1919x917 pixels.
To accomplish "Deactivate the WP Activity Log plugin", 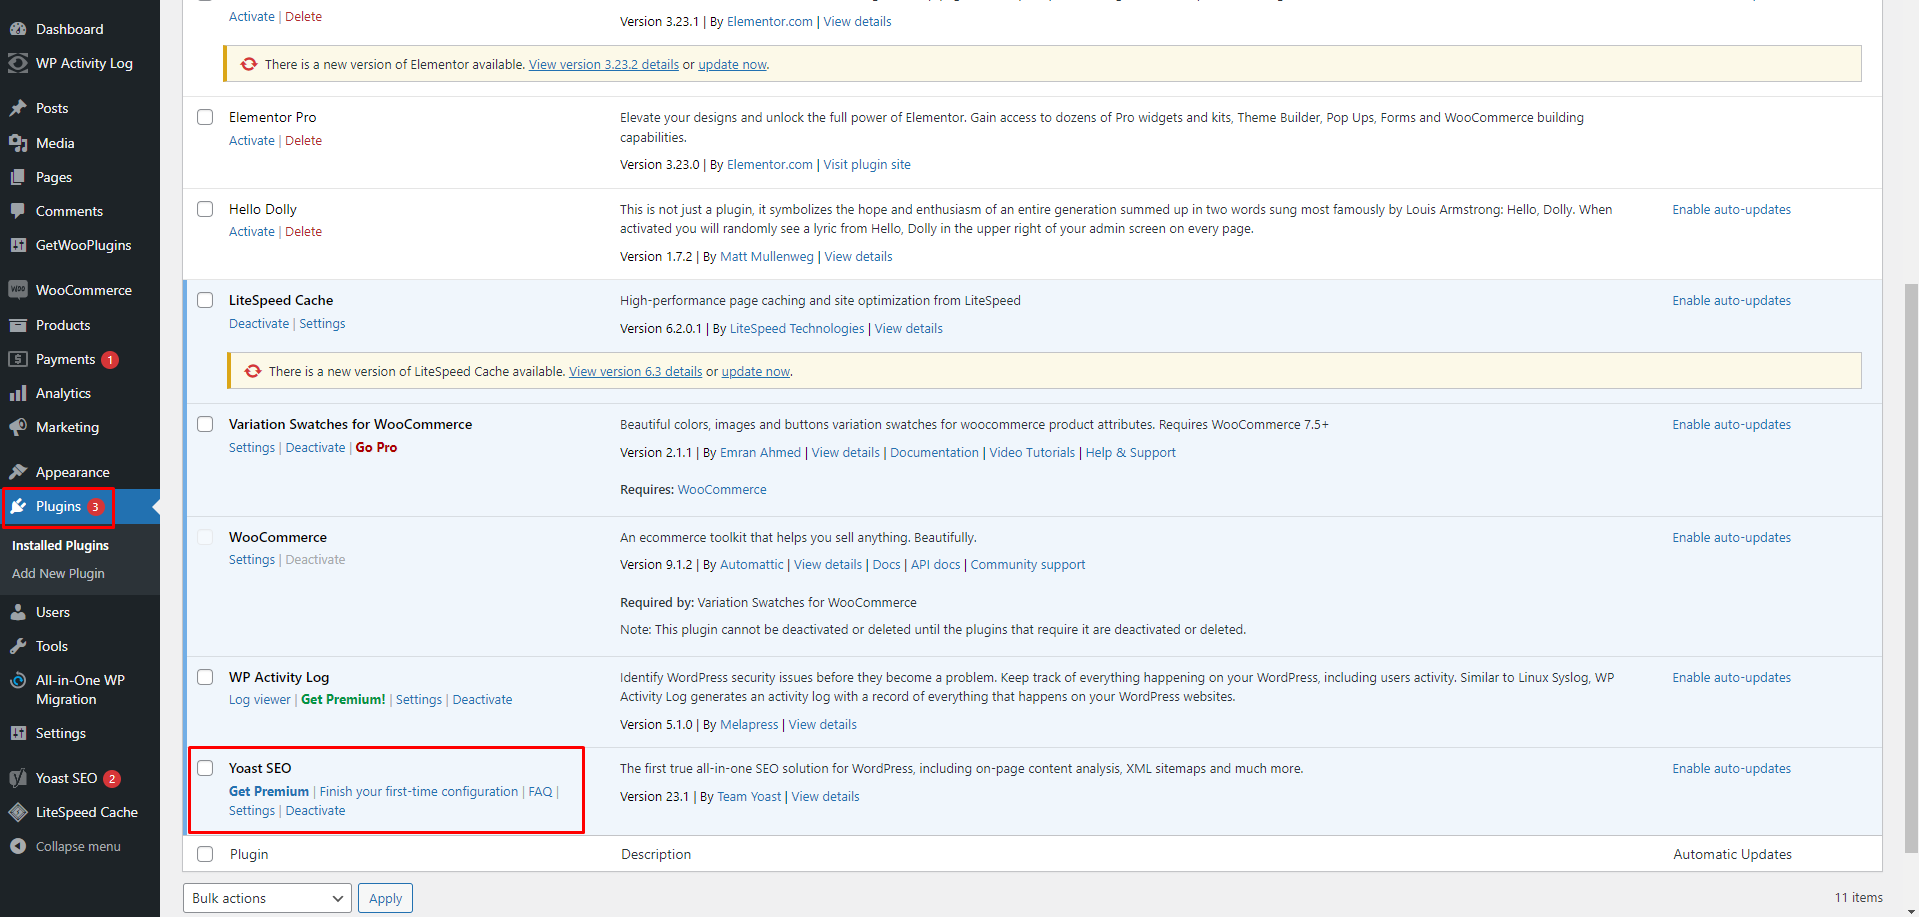I will click(x=482, y=700).
